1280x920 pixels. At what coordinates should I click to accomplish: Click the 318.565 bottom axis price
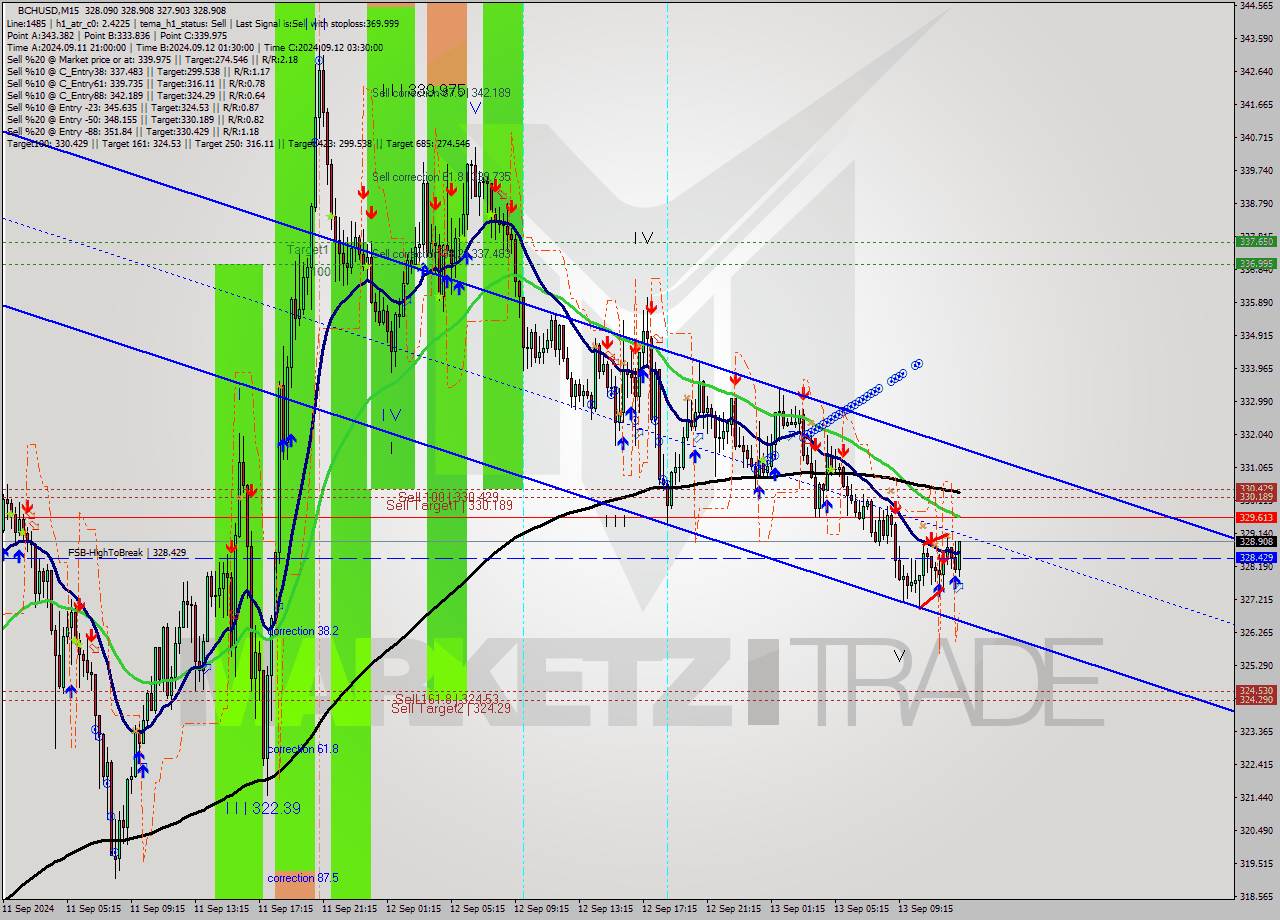tap(1255, 896)
